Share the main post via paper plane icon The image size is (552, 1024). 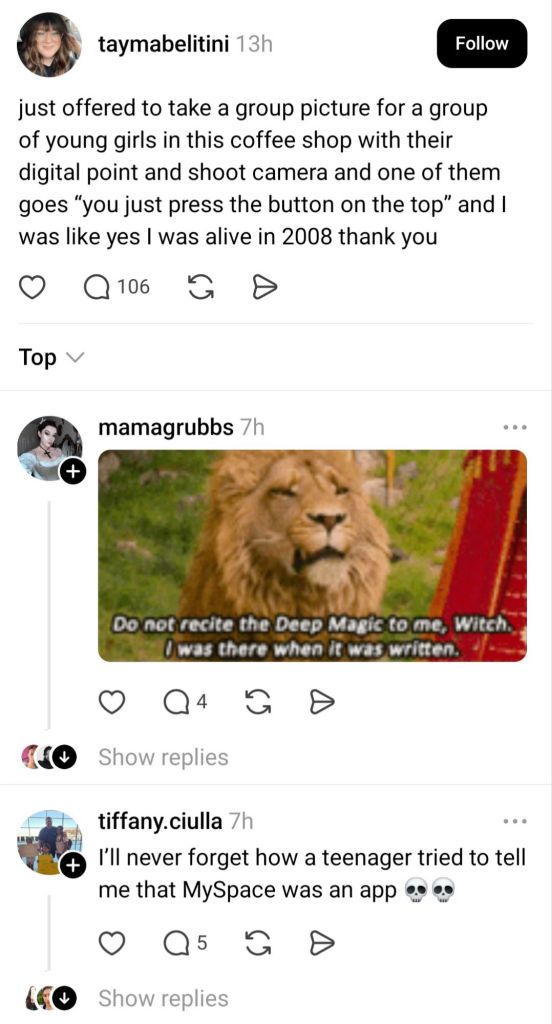(265, 287)
